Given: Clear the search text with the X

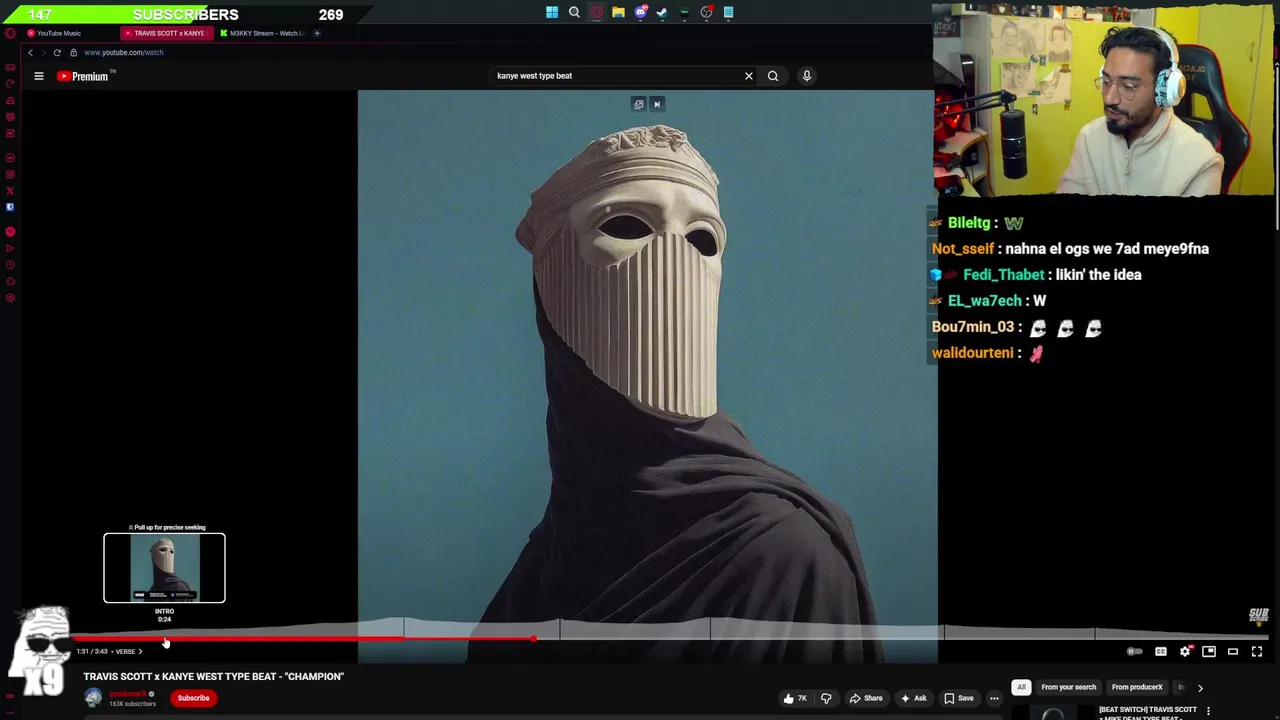Looking at the screenshot, I should (748, 76).
